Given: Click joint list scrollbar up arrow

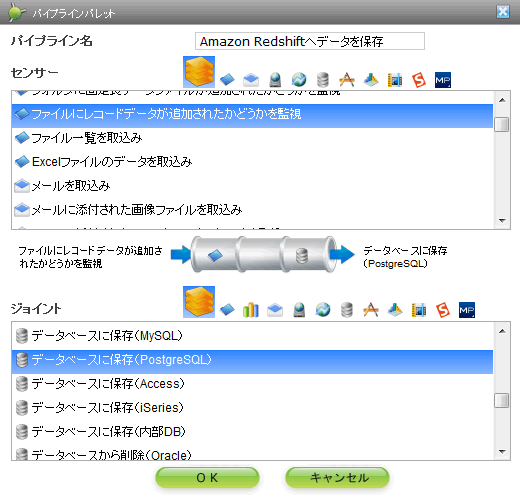Looking at the screenshot, I should point(502,331).
